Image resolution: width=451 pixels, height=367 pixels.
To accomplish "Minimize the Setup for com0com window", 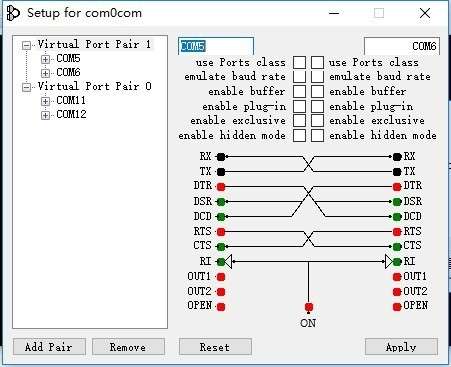I will pyautogui.click(x=334, y=13).
